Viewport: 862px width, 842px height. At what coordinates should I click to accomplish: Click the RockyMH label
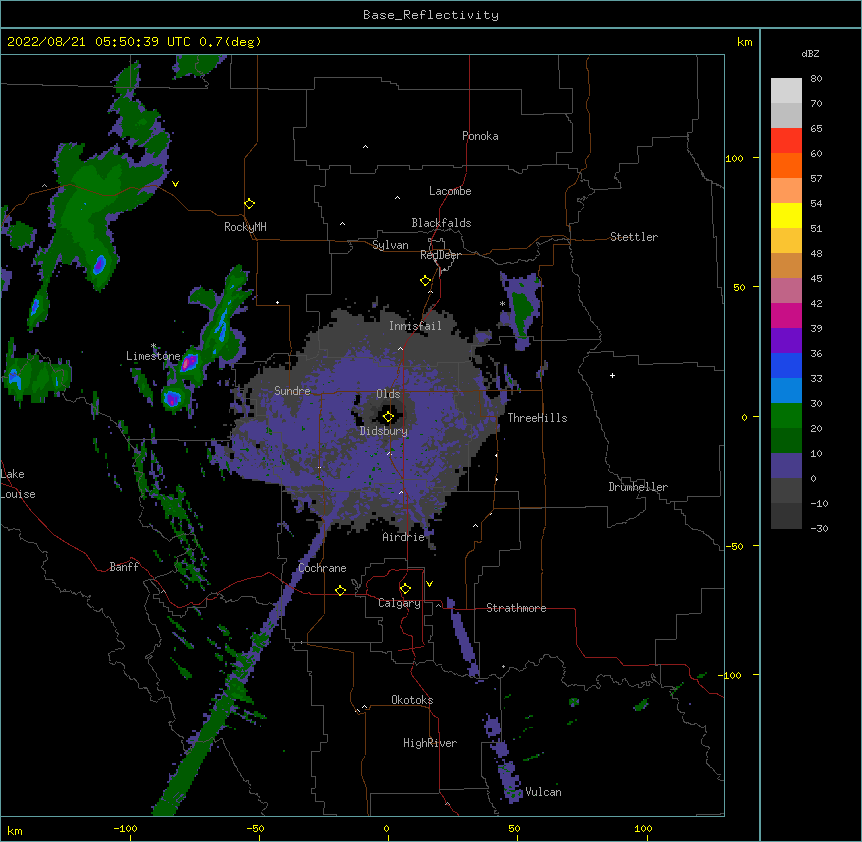click(245, 227)
